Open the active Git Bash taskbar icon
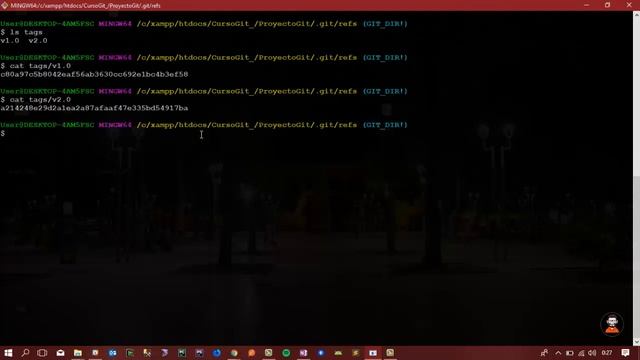Image resolution: width=640 pixels, height=360 pixels. point(373,353)
